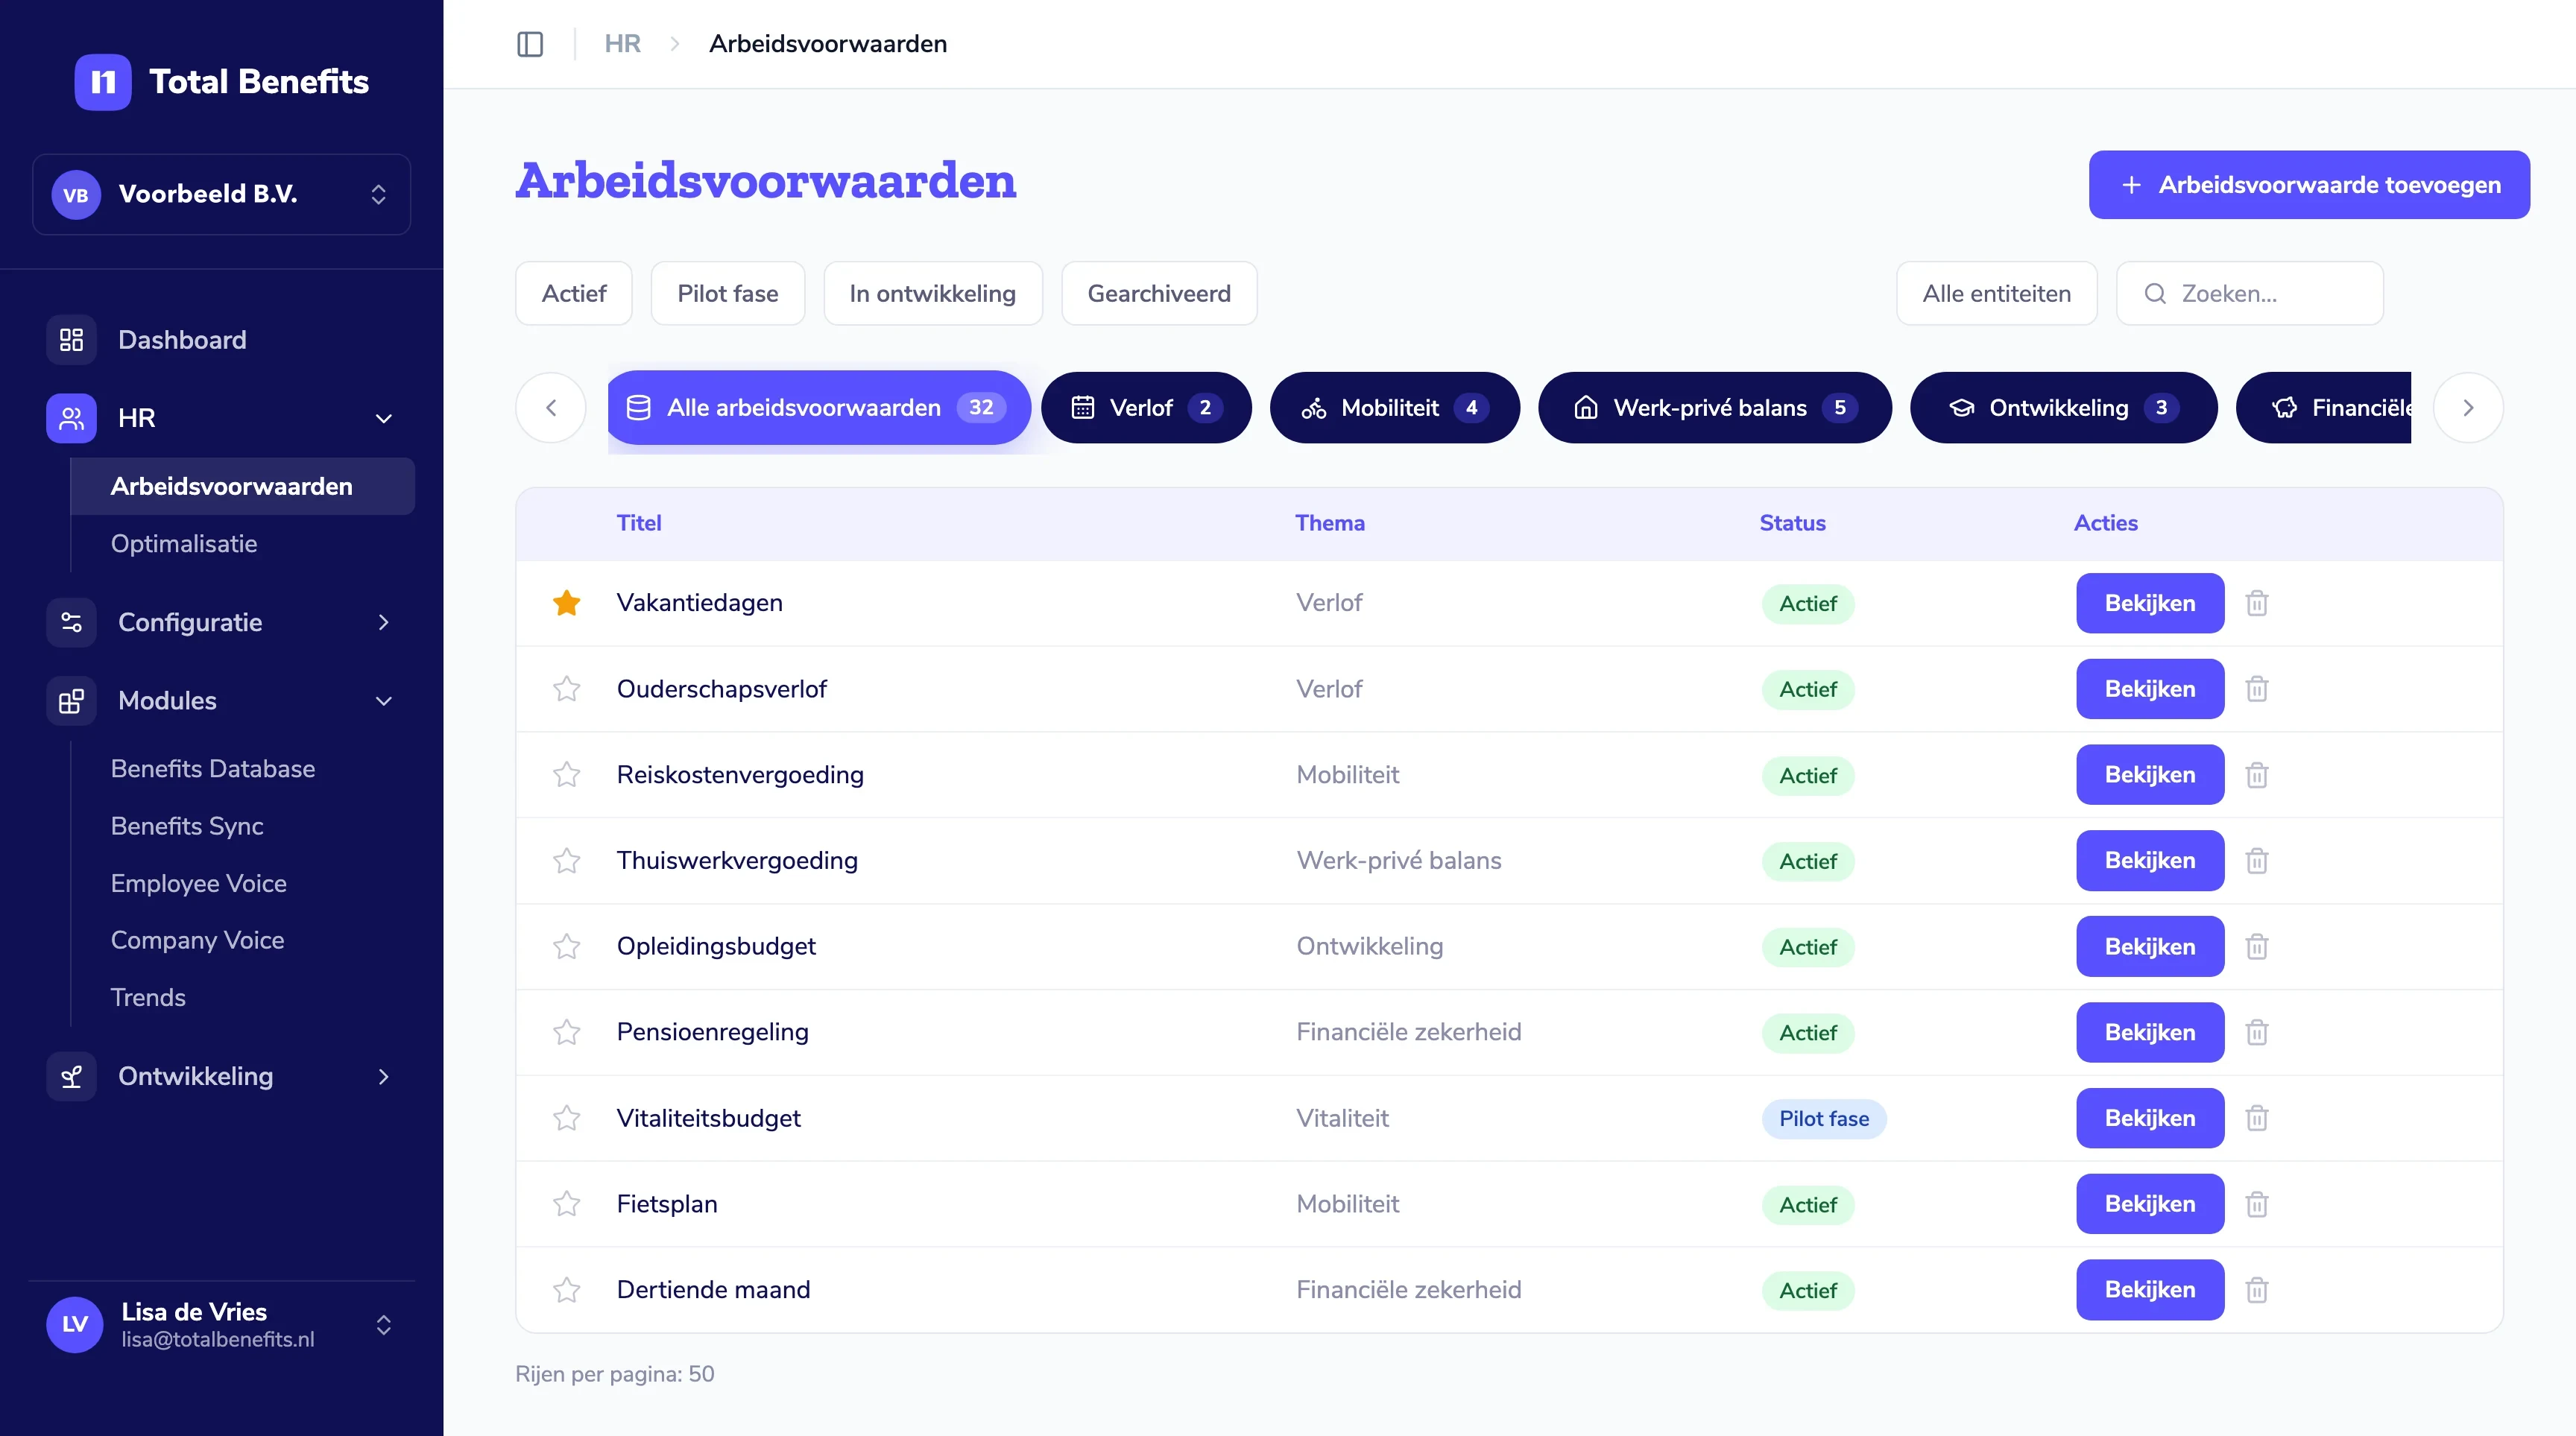The width and height of the screenshot is (2576, 1436).
Task: Select the Mobiliteit theme chip
Action: coord(1394,408)
